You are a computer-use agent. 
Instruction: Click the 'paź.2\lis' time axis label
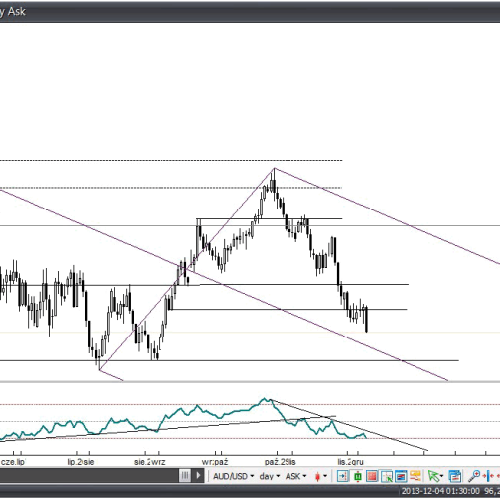tap(280, 462)
